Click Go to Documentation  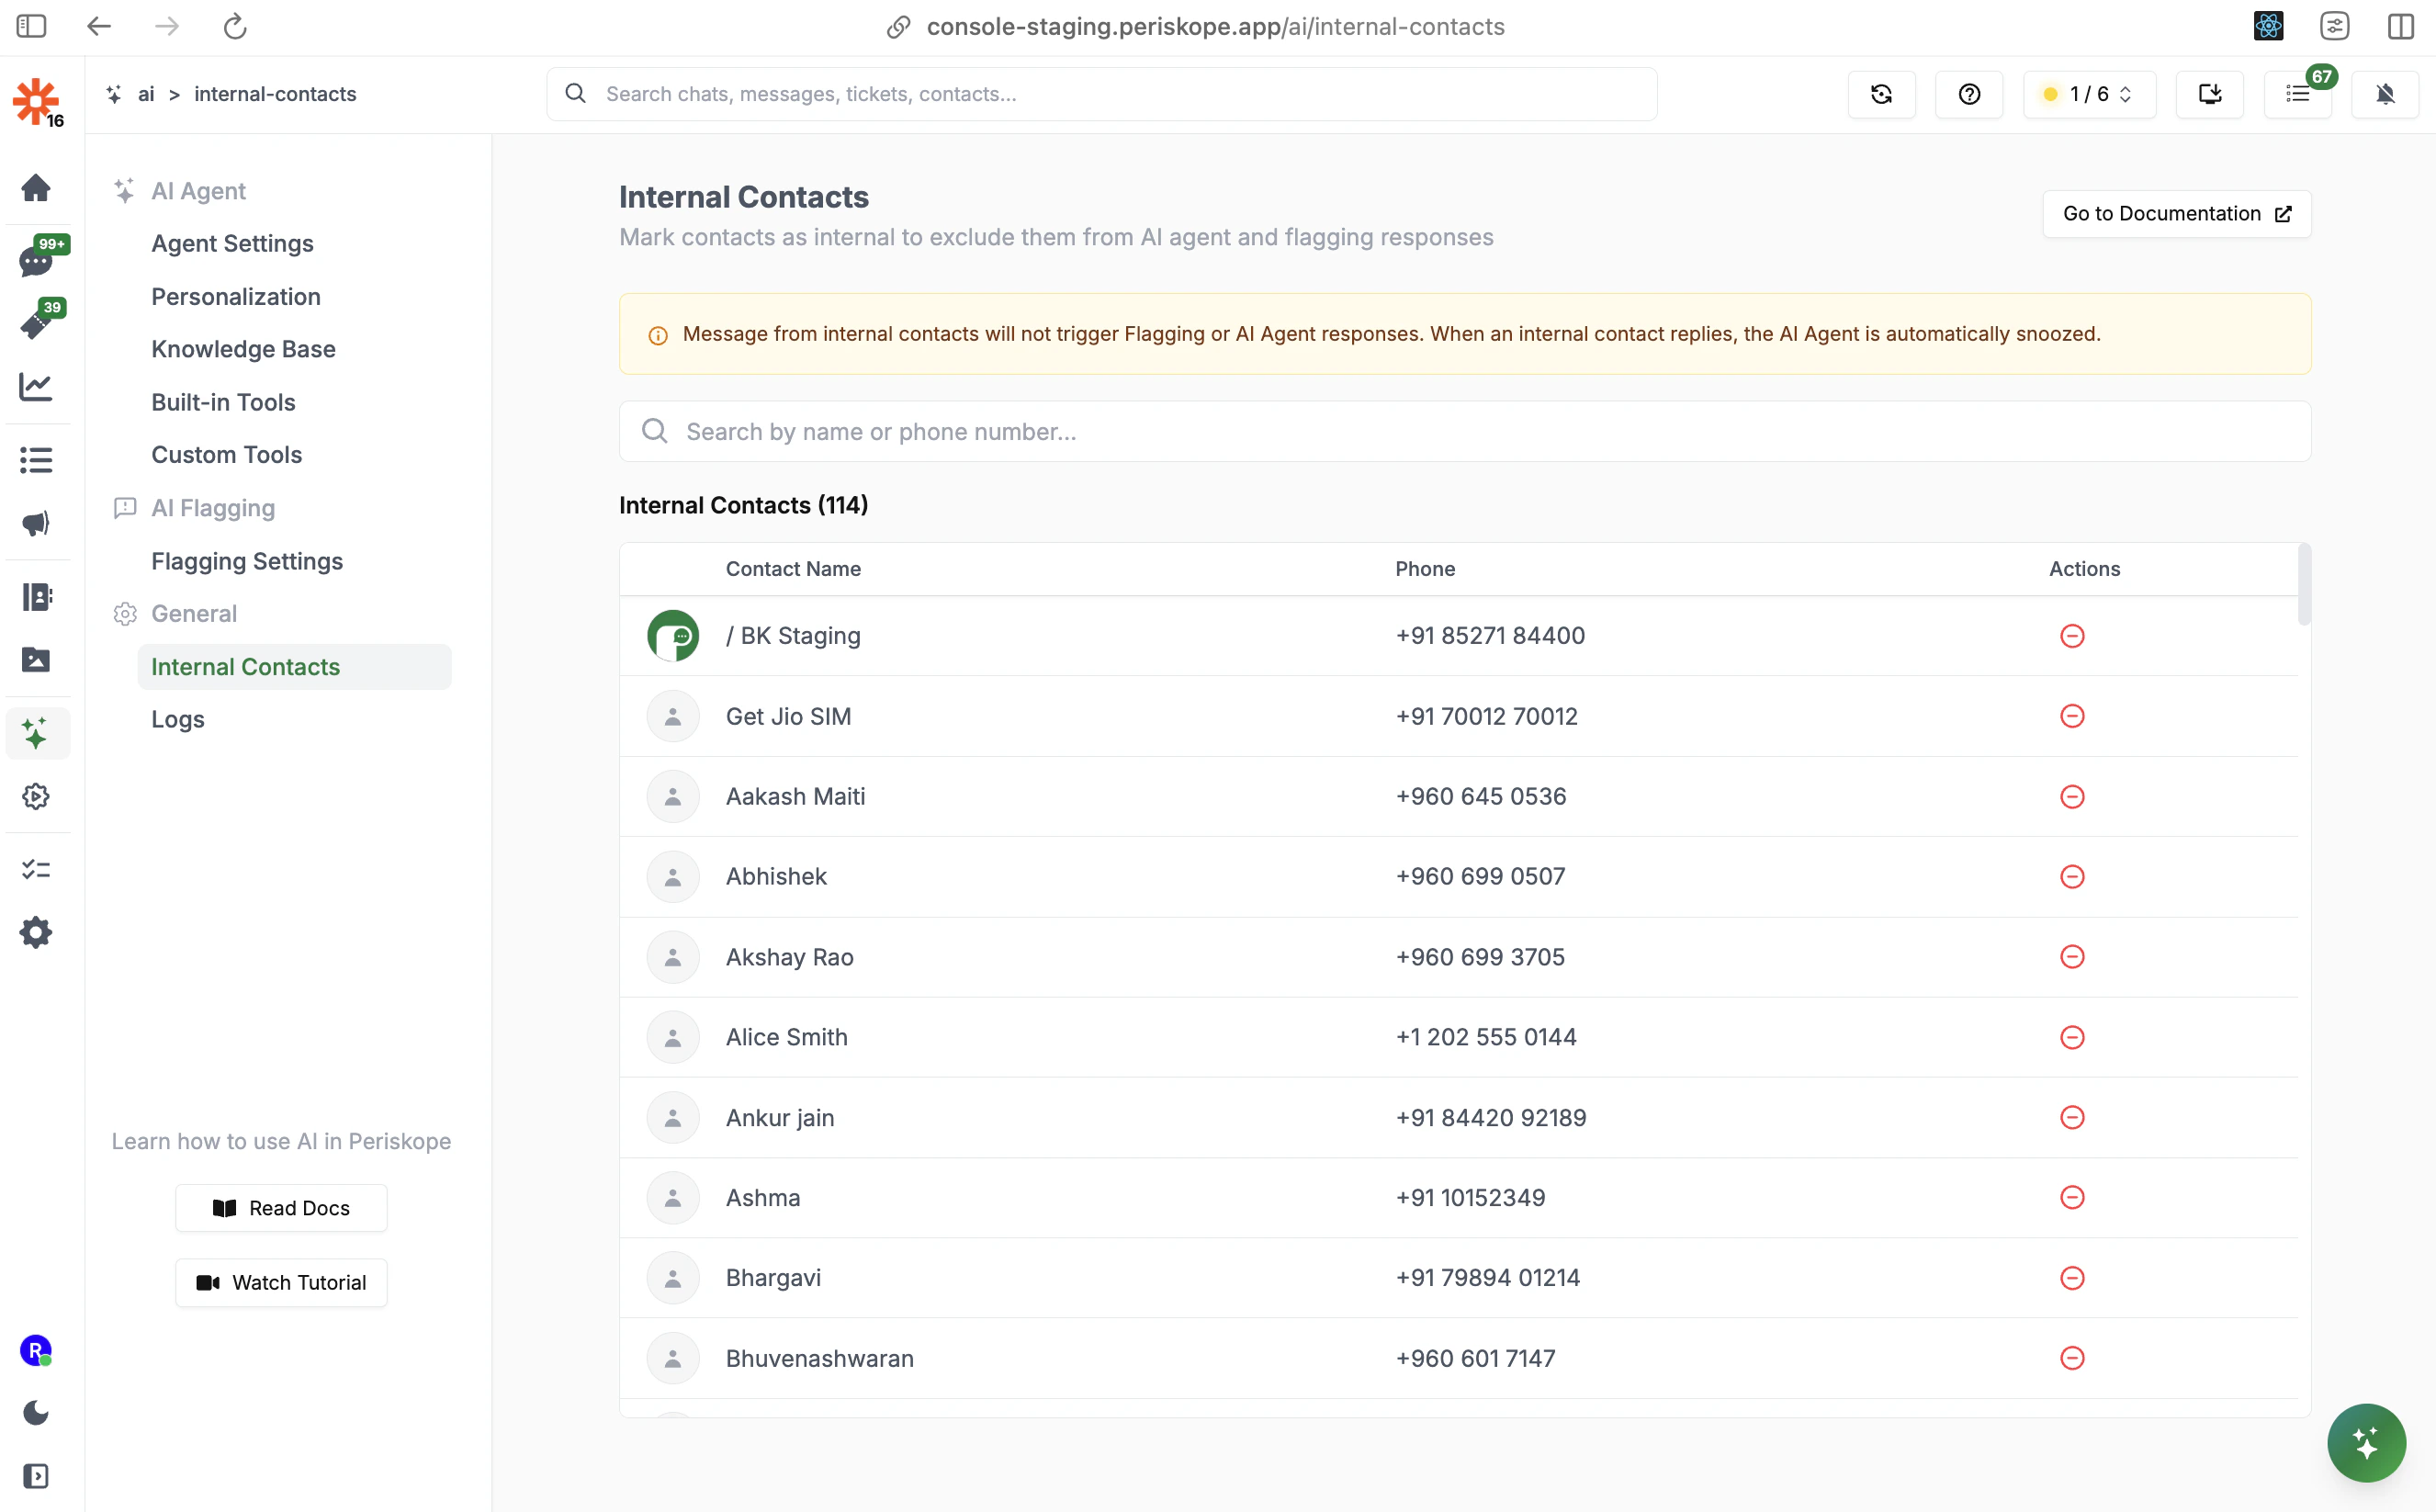[2176, 213]
